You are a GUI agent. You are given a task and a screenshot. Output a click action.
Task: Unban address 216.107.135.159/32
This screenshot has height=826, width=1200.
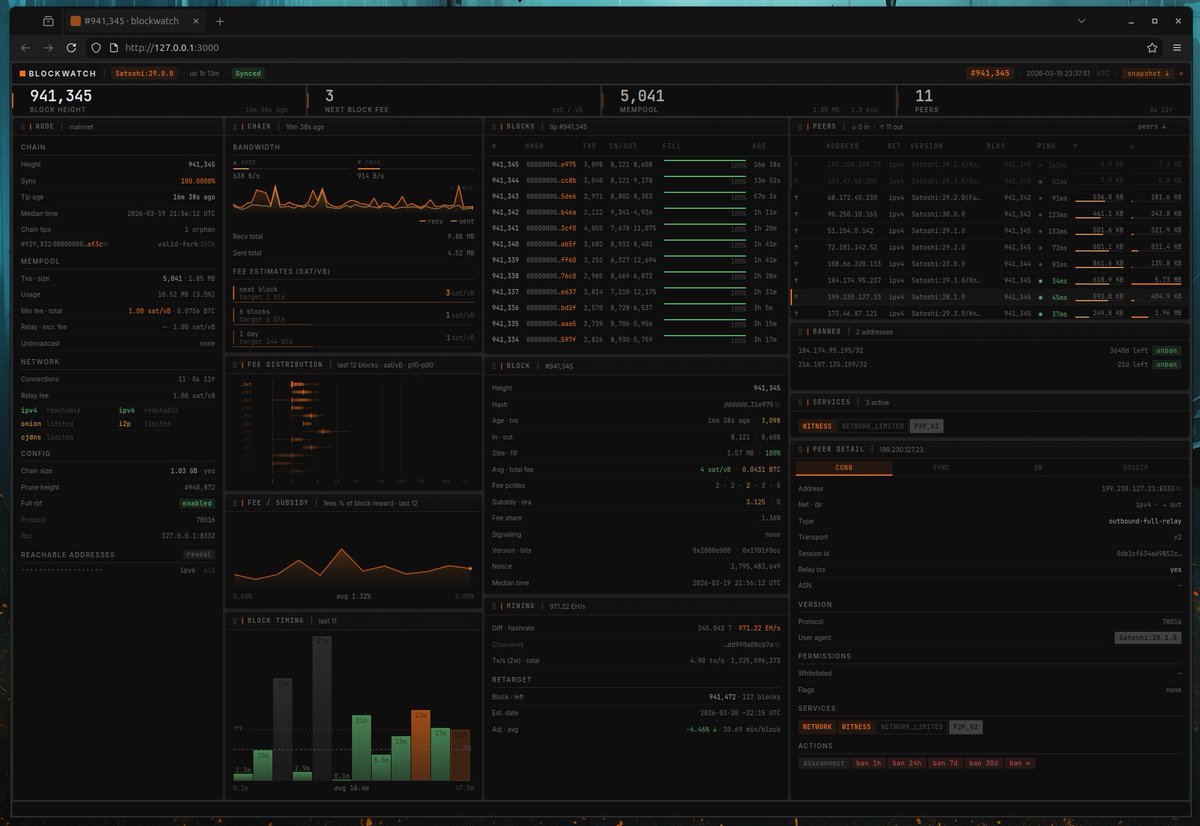(1165, 364)
